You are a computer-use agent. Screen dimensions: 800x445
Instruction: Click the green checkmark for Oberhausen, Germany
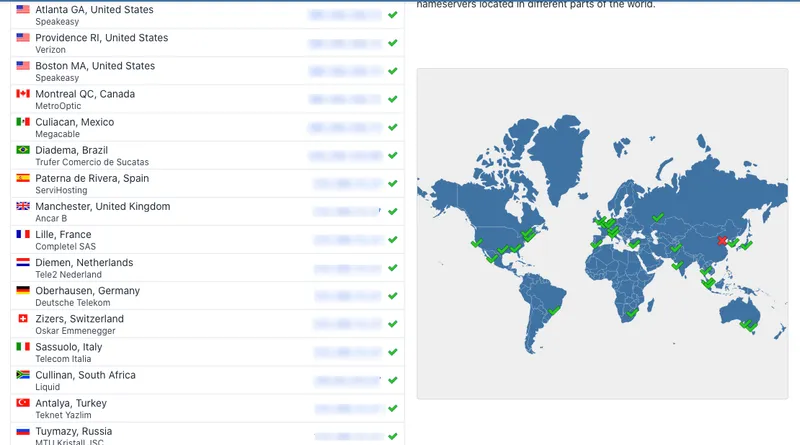393,296
